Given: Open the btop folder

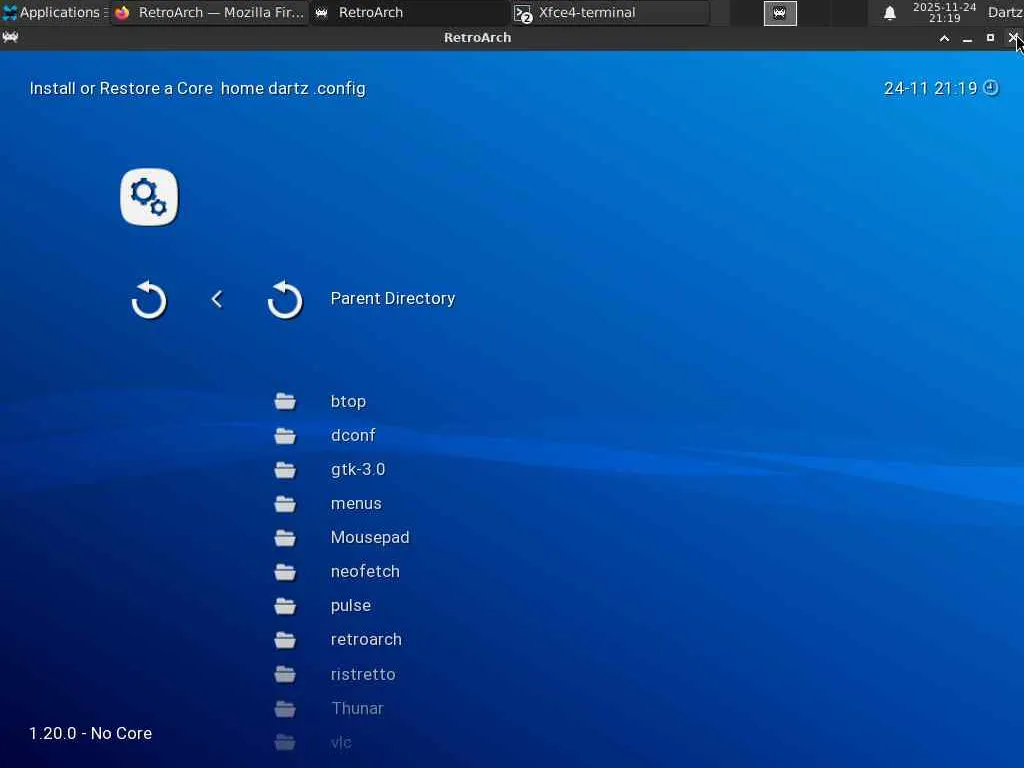Looking at the screenshot, I should pos(348,401).
